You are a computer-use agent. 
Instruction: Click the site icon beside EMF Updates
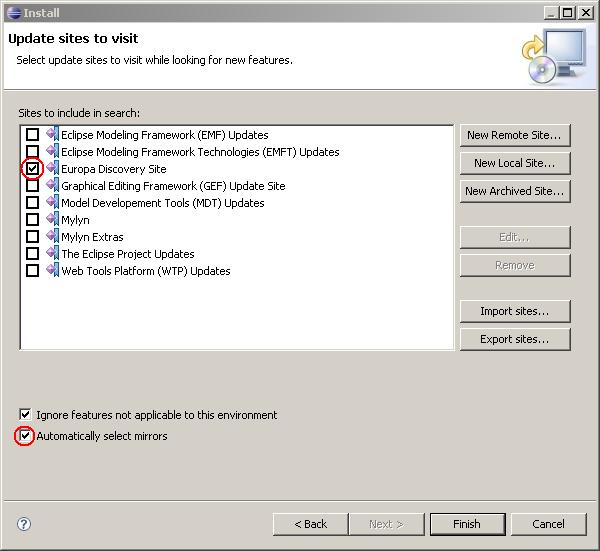click(x=53, y=134)
